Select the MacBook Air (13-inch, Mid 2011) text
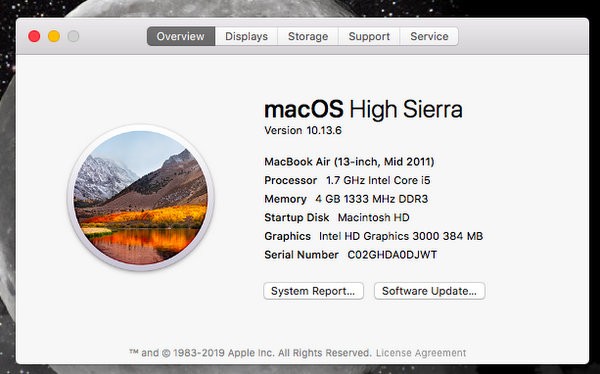This screenshot has width=600, height=374. click(x=349, y=162)
